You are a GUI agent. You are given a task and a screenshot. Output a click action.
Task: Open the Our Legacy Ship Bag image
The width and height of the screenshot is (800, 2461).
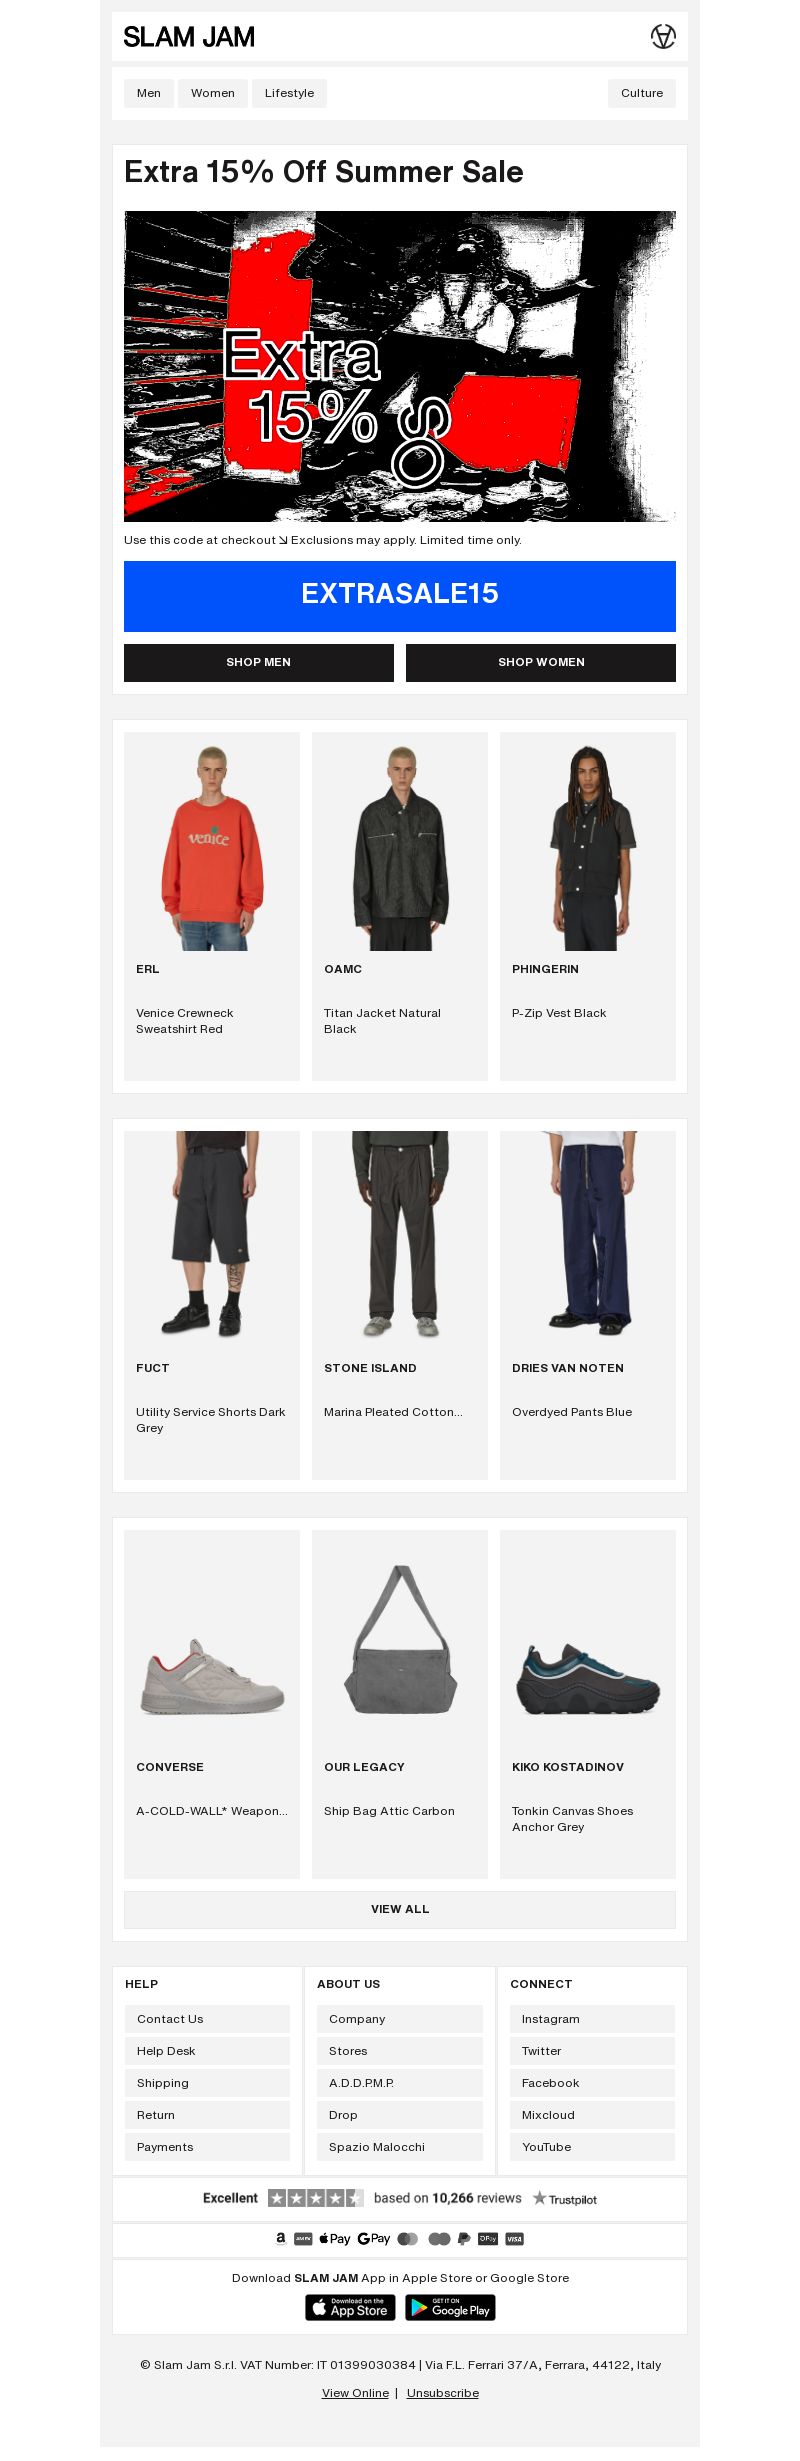(400, 1640)
